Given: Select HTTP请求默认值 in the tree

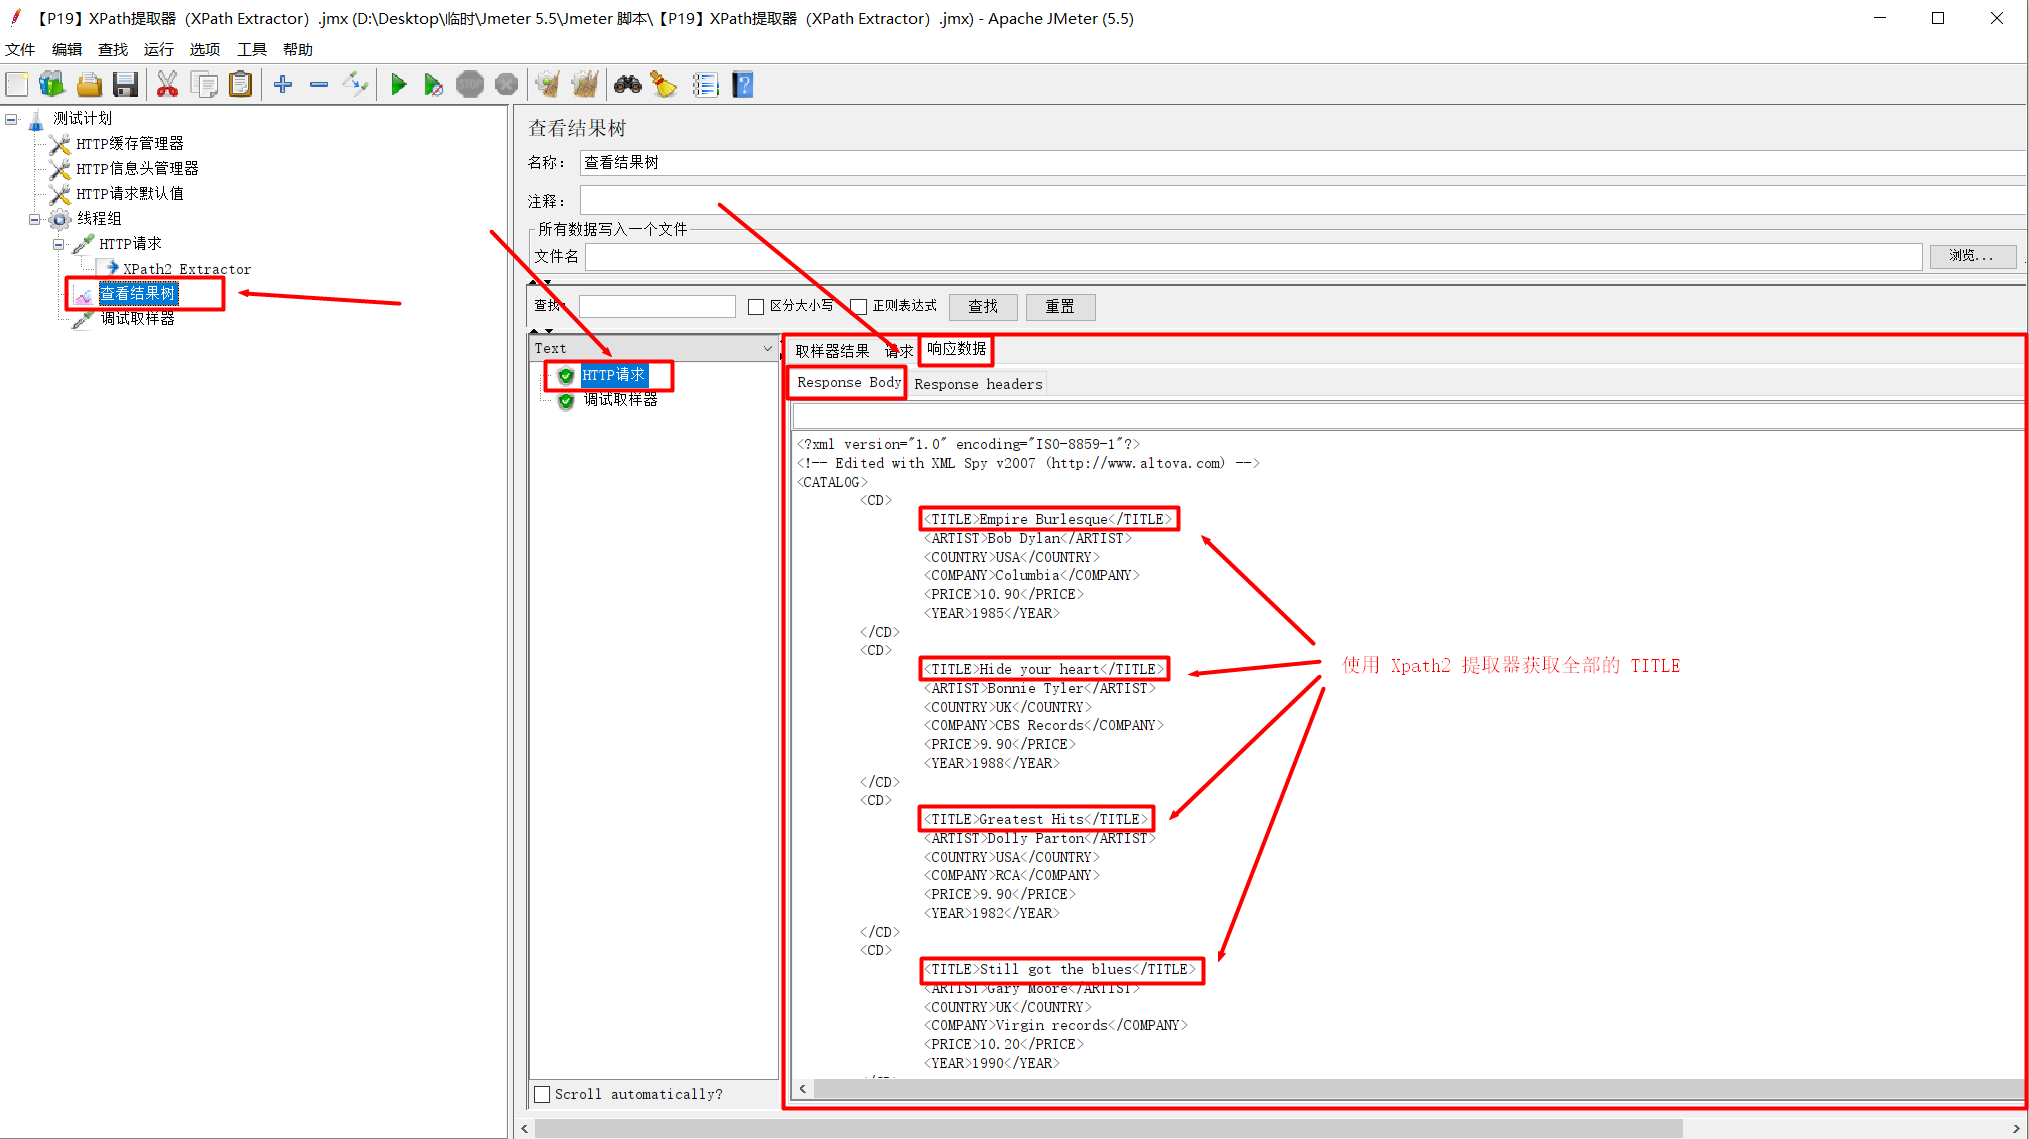Looking at the screenshot, I should 130,194.
